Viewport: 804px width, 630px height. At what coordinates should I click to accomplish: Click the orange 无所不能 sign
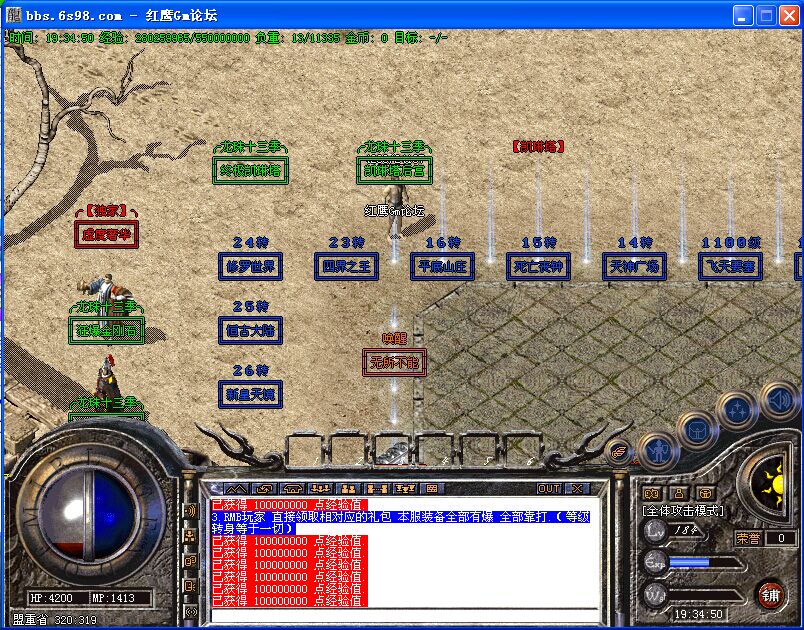(x=394, y=363)
